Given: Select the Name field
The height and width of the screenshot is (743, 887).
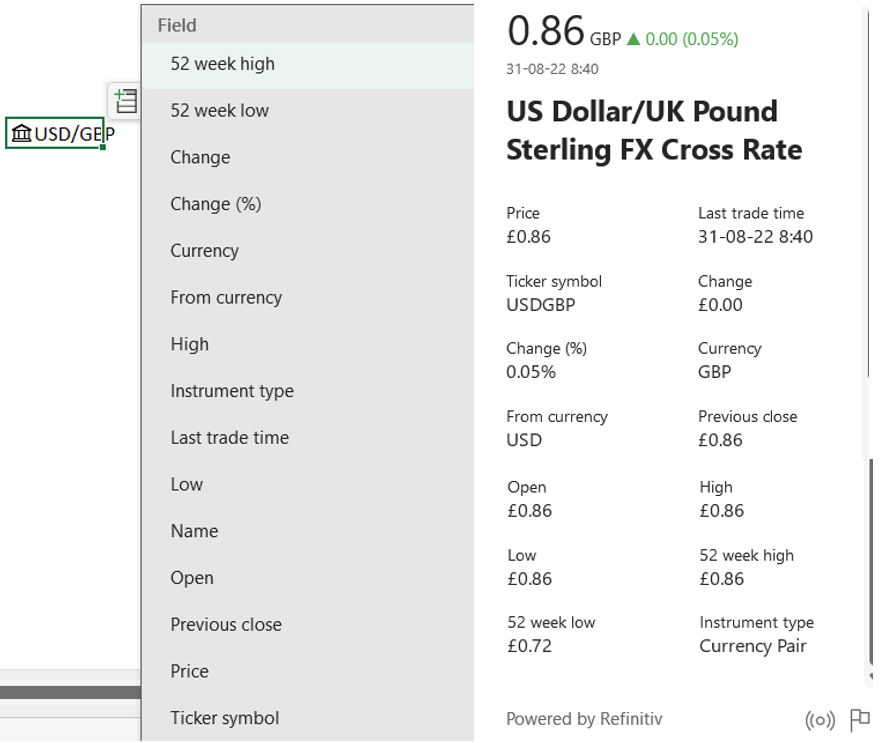Looking at the screenshot, I should (x=194, y=532).
